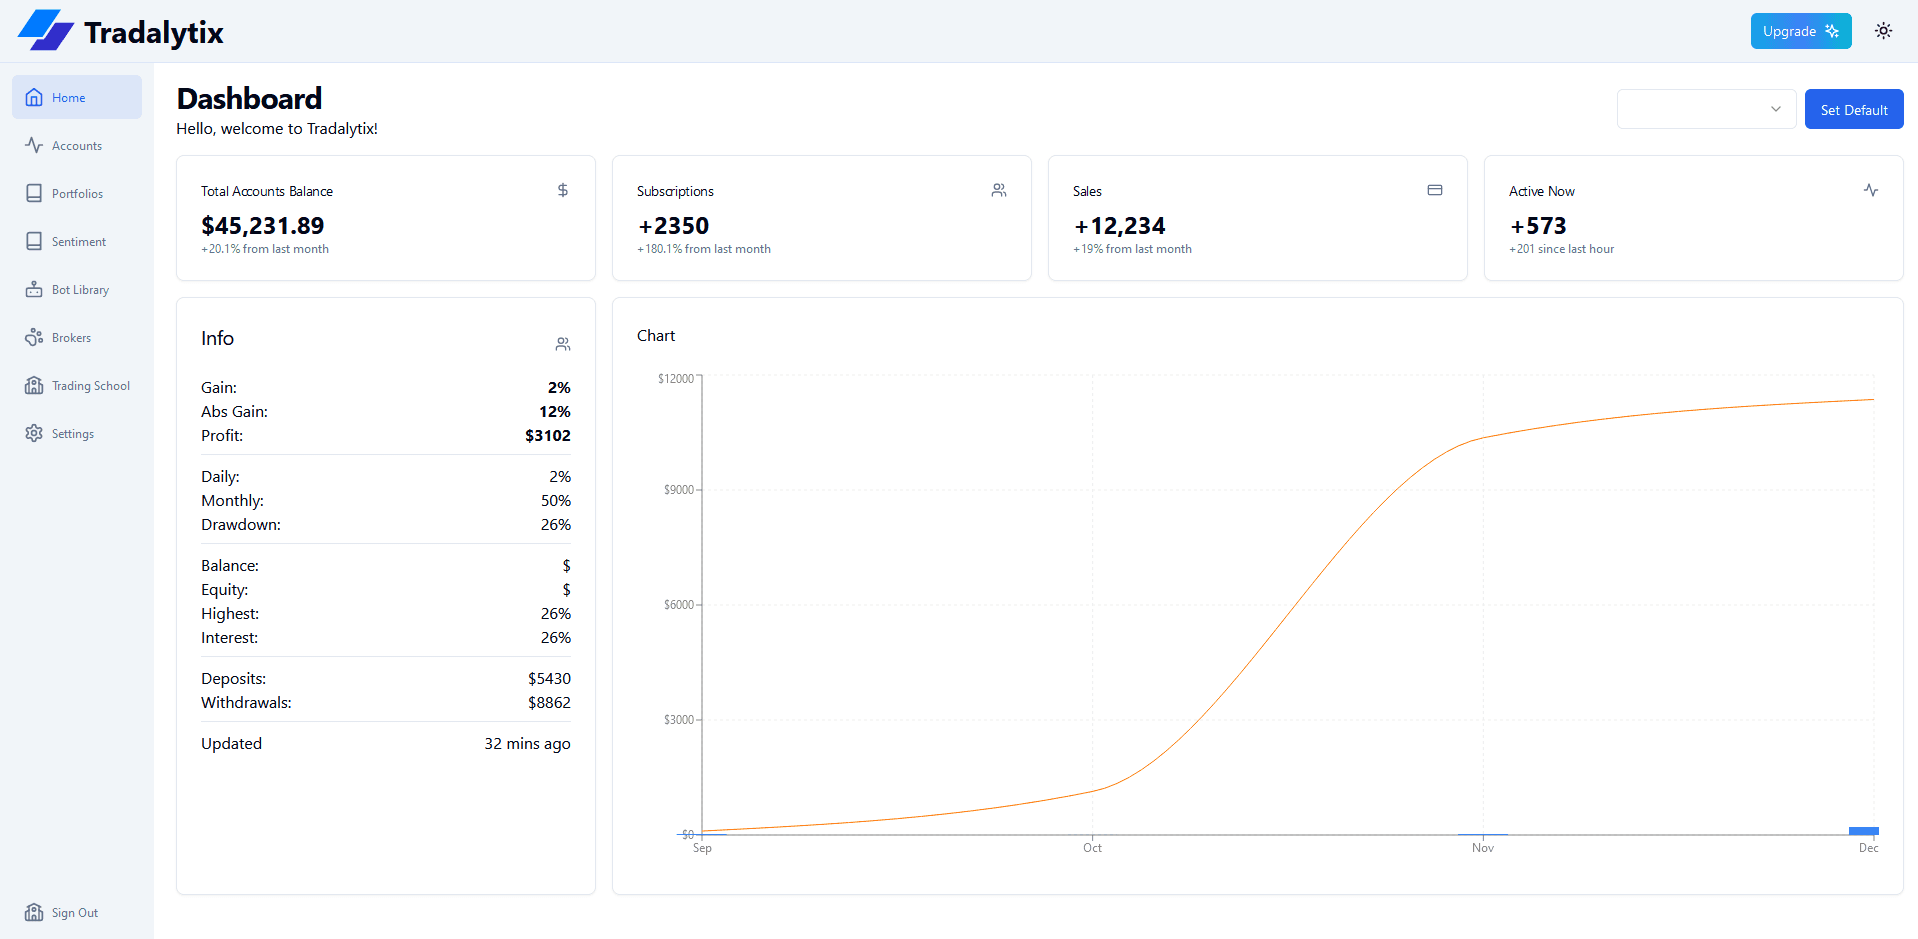Toggle light/dark theme with the sun icon

tap(1883, 31)
